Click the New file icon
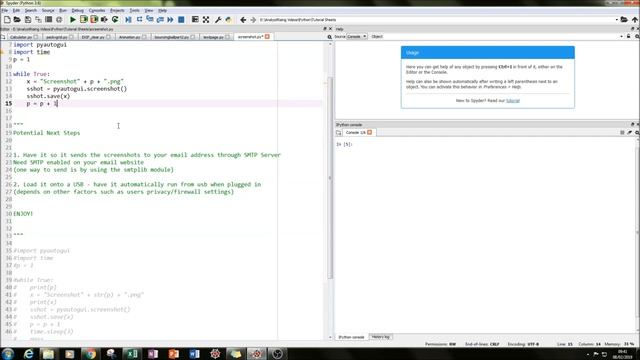640x360 pixels. (7, 20)
